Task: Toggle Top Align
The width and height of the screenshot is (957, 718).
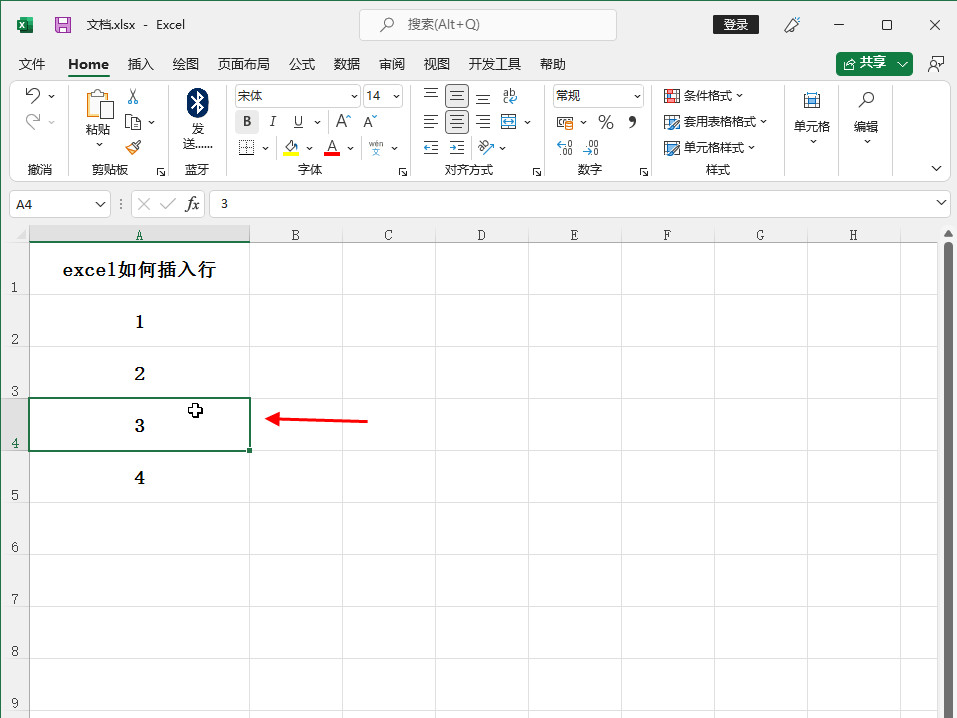Action: click(431, 95)
